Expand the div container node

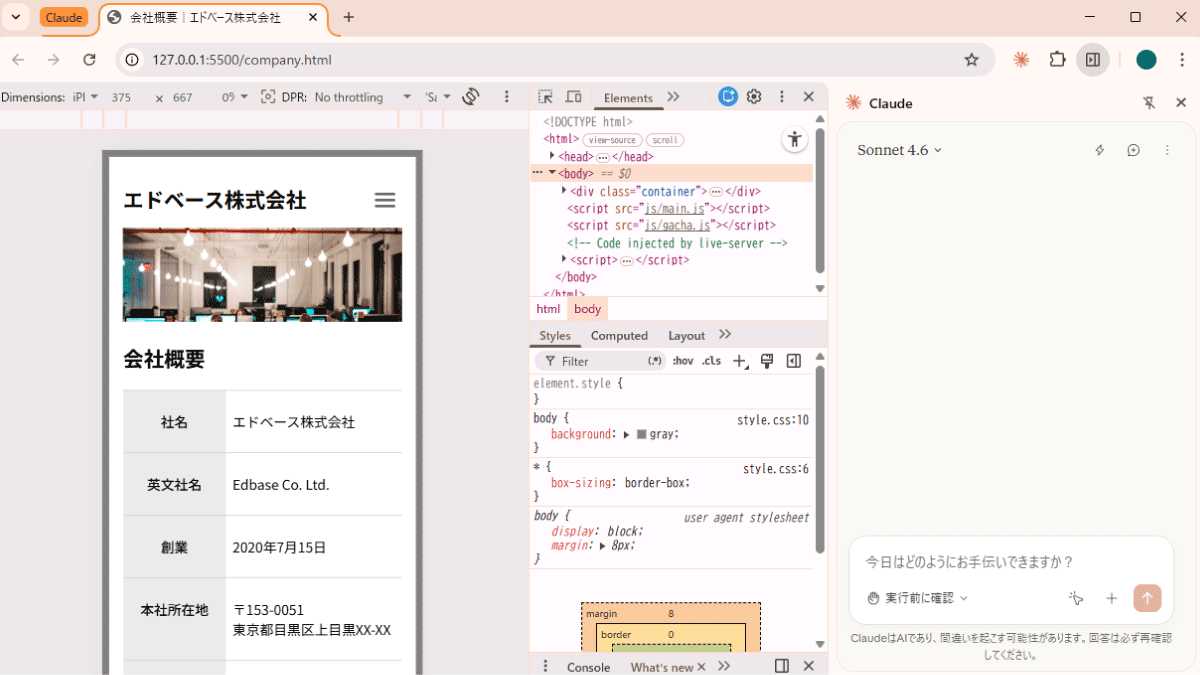click(x=564, y=190)
